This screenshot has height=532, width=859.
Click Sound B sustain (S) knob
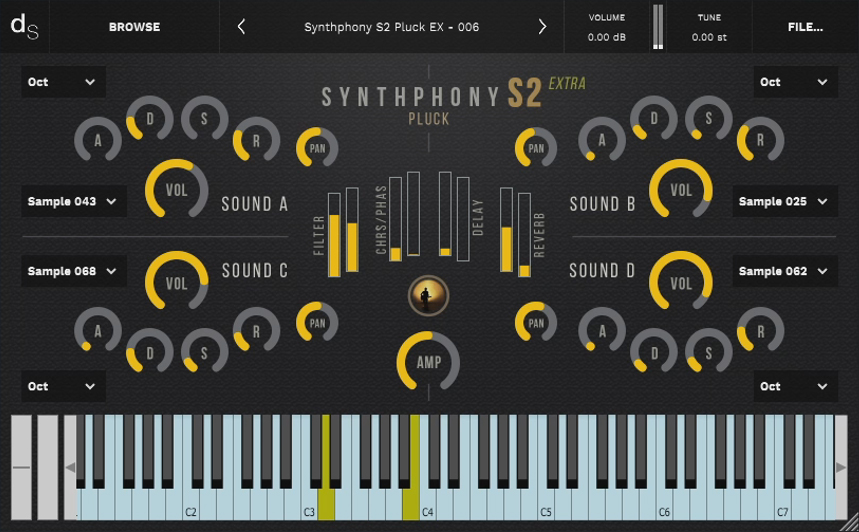708,119
